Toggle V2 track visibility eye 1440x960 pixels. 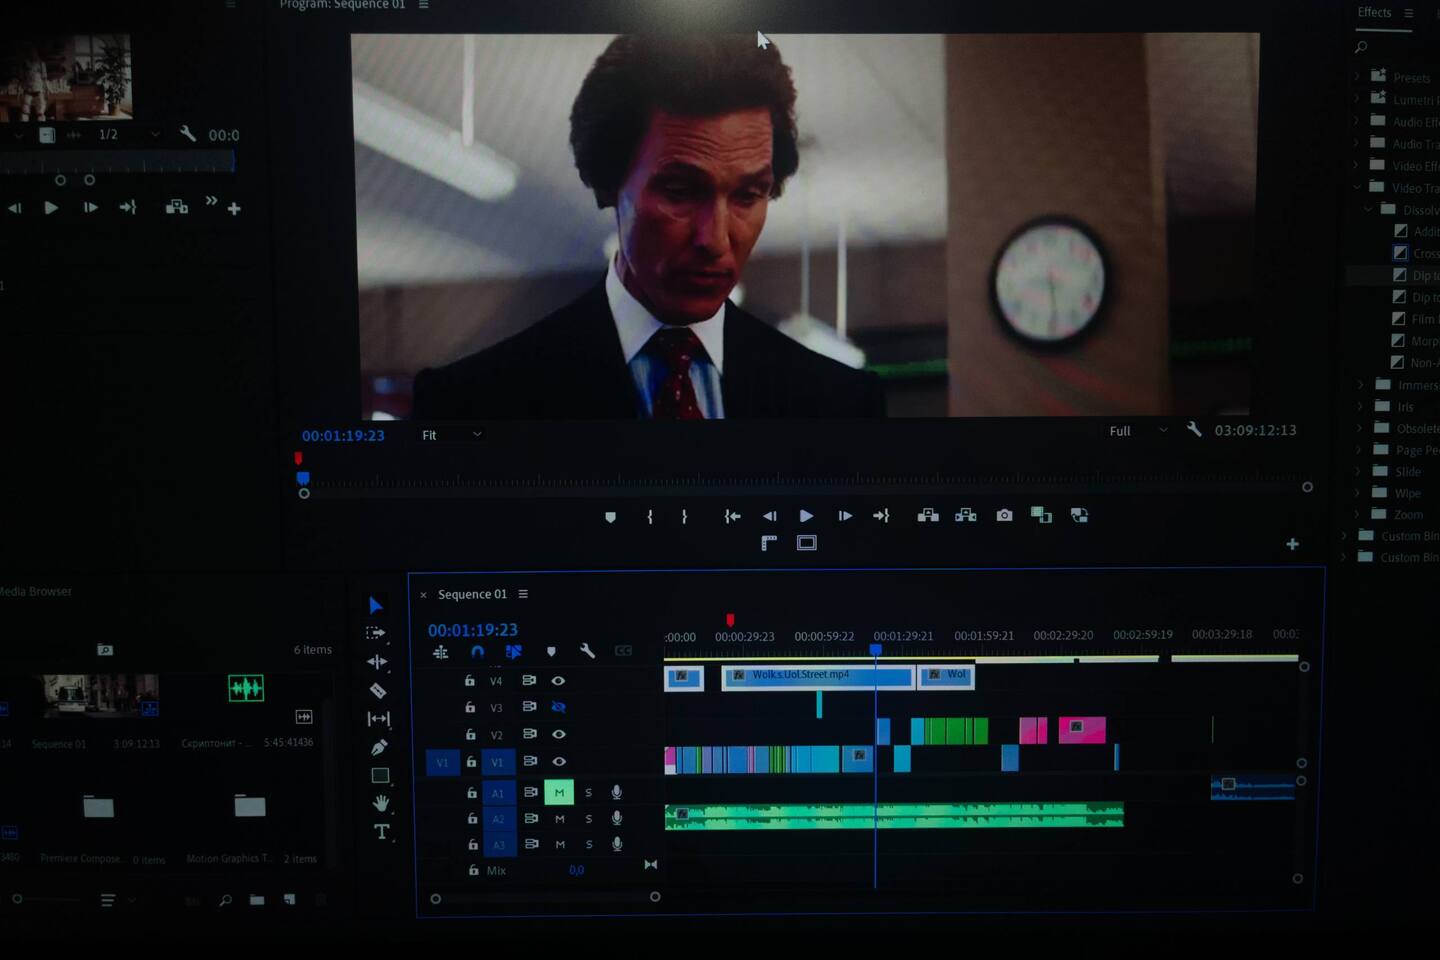pos(558,734)
